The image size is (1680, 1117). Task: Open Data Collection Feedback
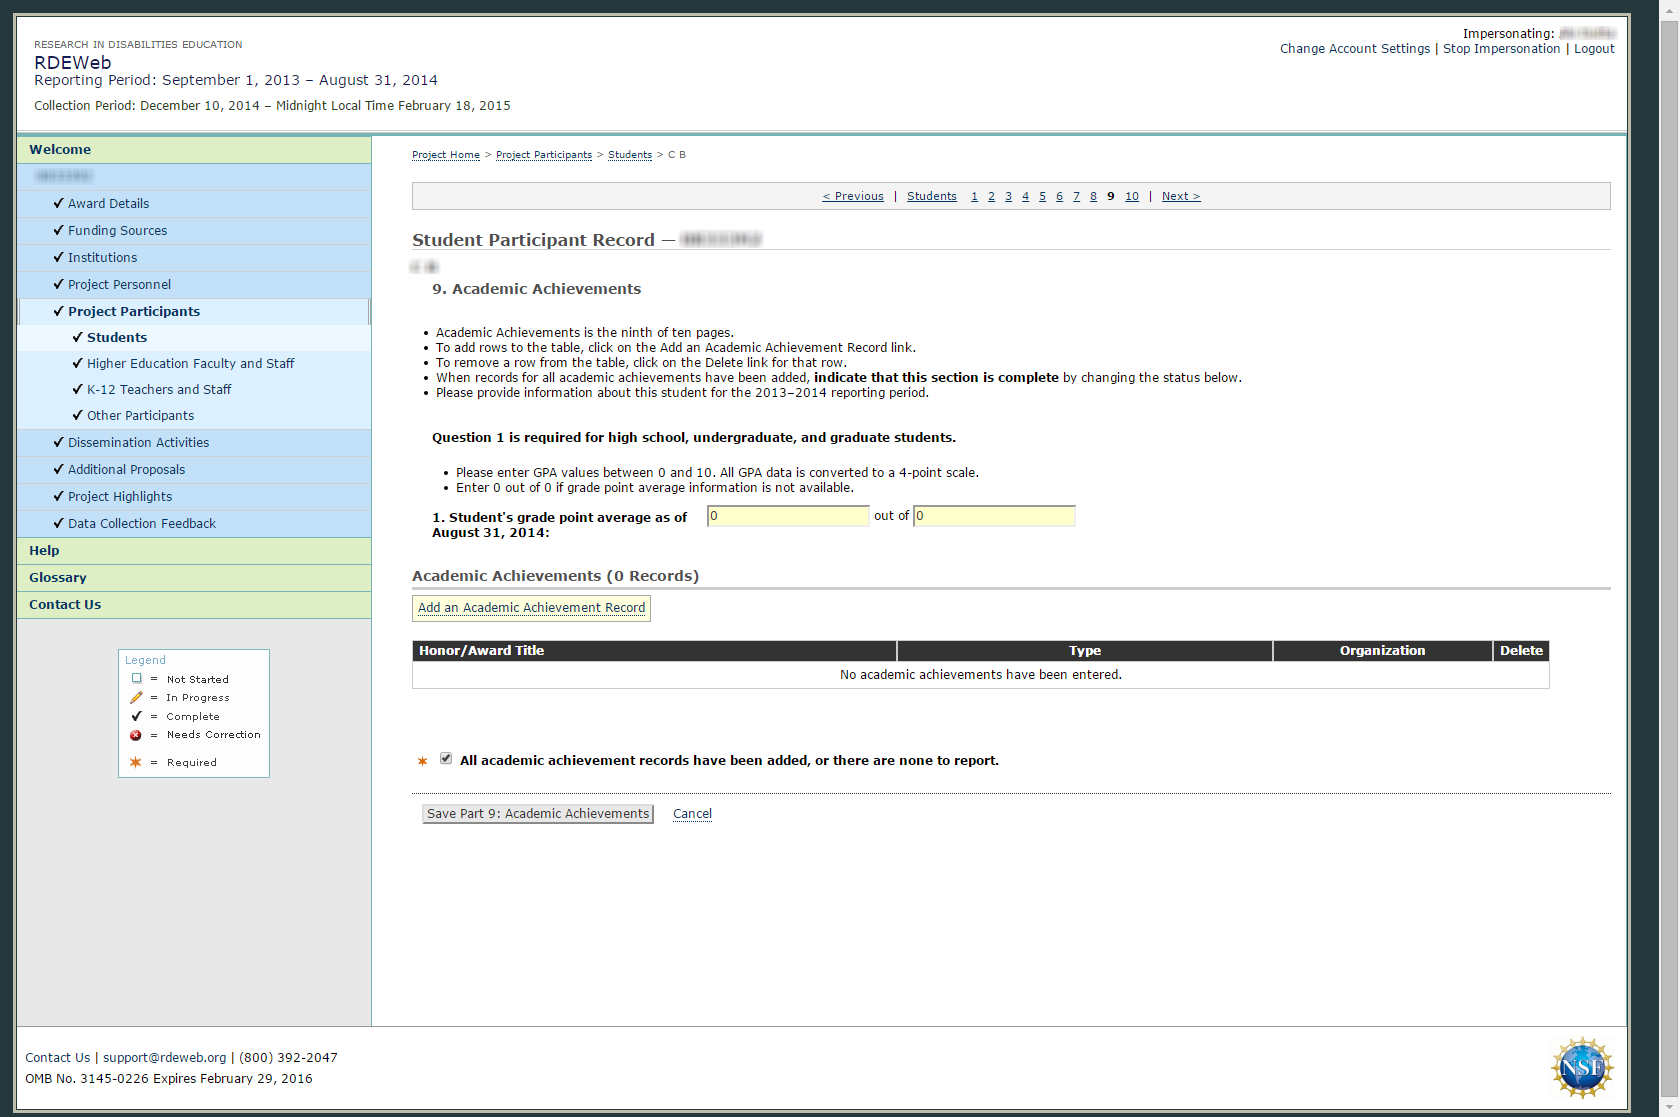point(142,523)
